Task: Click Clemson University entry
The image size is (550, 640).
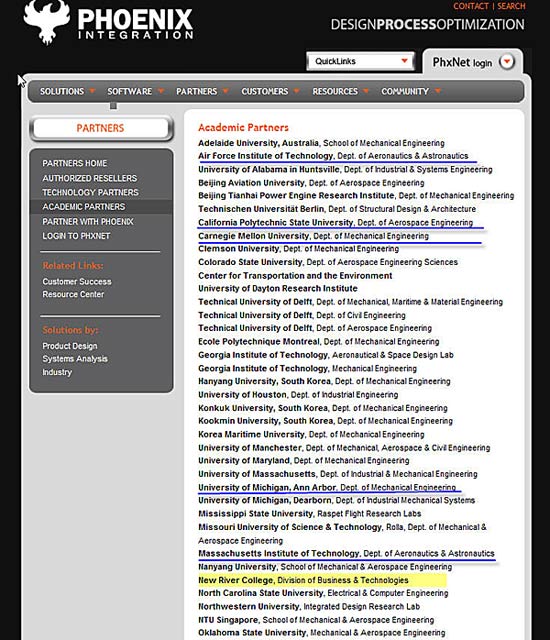Action: tap(298, 249)
